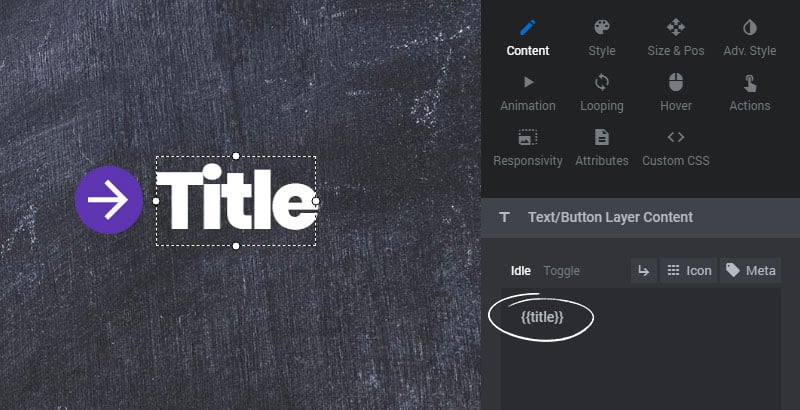Switch to the Toggle state tab

tap(561, 271)
